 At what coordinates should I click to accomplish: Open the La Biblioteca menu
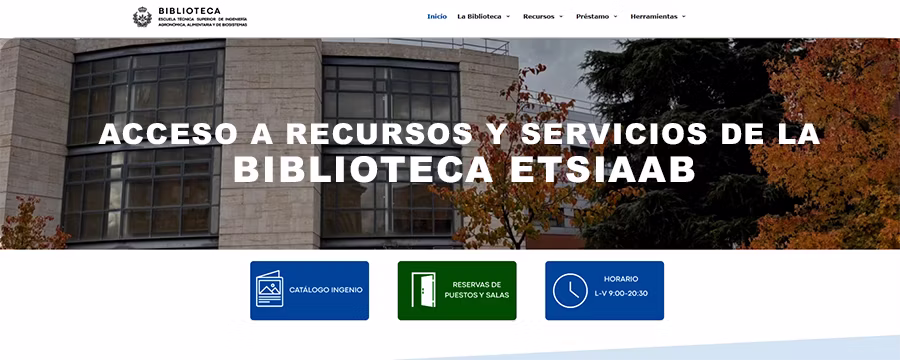[479, 17]
